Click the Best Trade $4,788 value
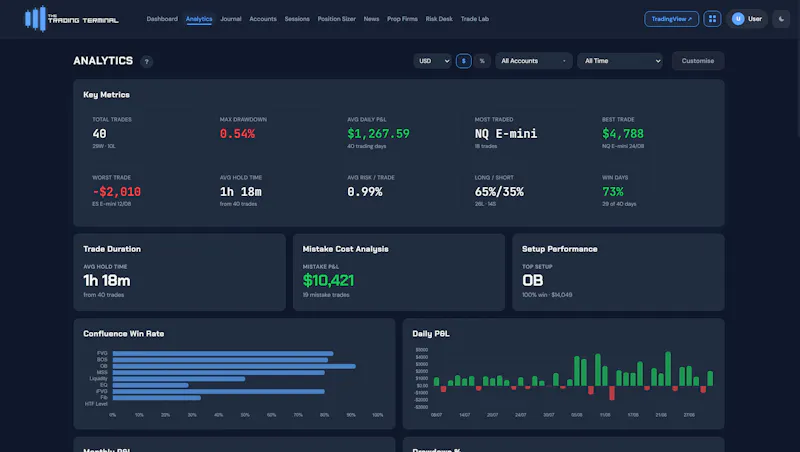The width and height of the screenshot is (800, 452). [622, 134]
